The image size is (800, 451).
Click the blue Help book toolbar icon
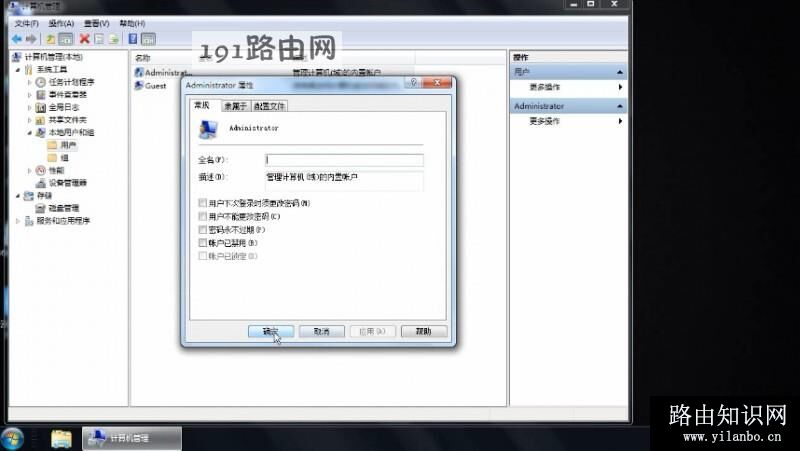click(133, 39)
